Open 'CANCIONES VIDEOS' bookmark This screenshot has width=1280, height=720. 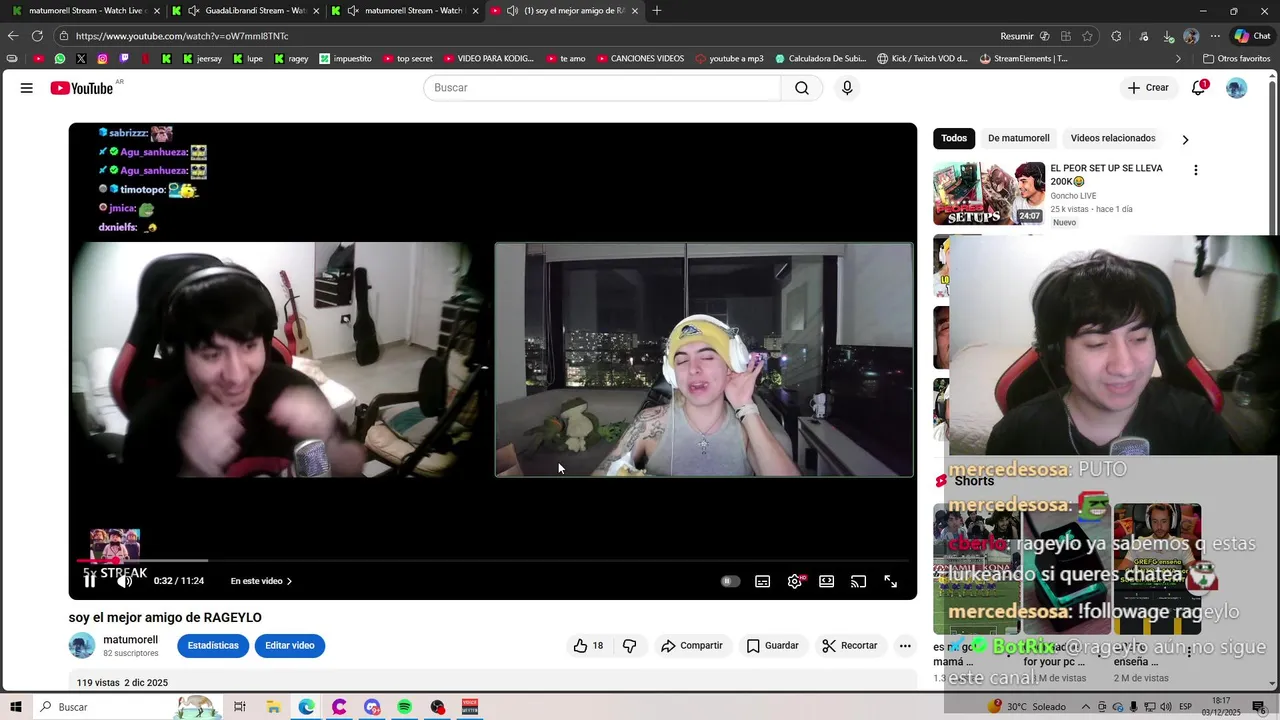pyautogui.click(x=640, y=59)
